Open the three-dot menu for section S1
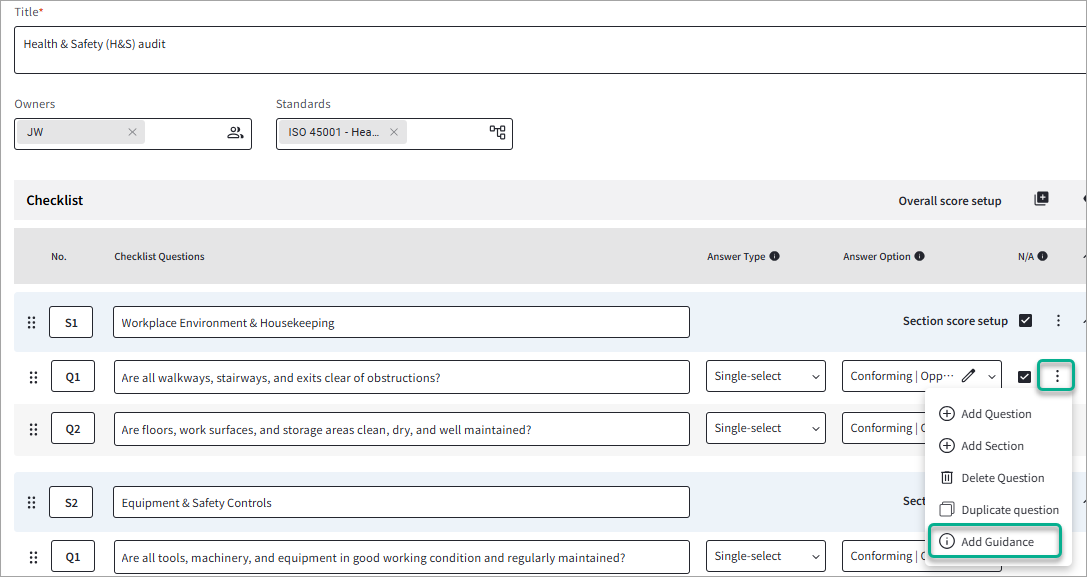 point(1058,320)
